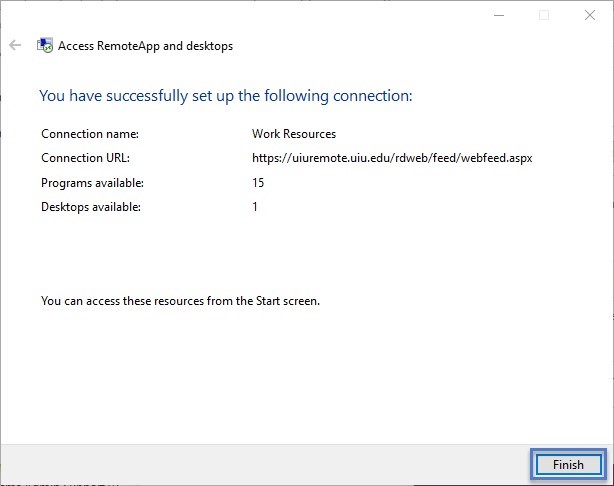This screenshot has width=614, height=486.
Task: Click the 'Work Resources' connection name value
Action: point(294,134)
